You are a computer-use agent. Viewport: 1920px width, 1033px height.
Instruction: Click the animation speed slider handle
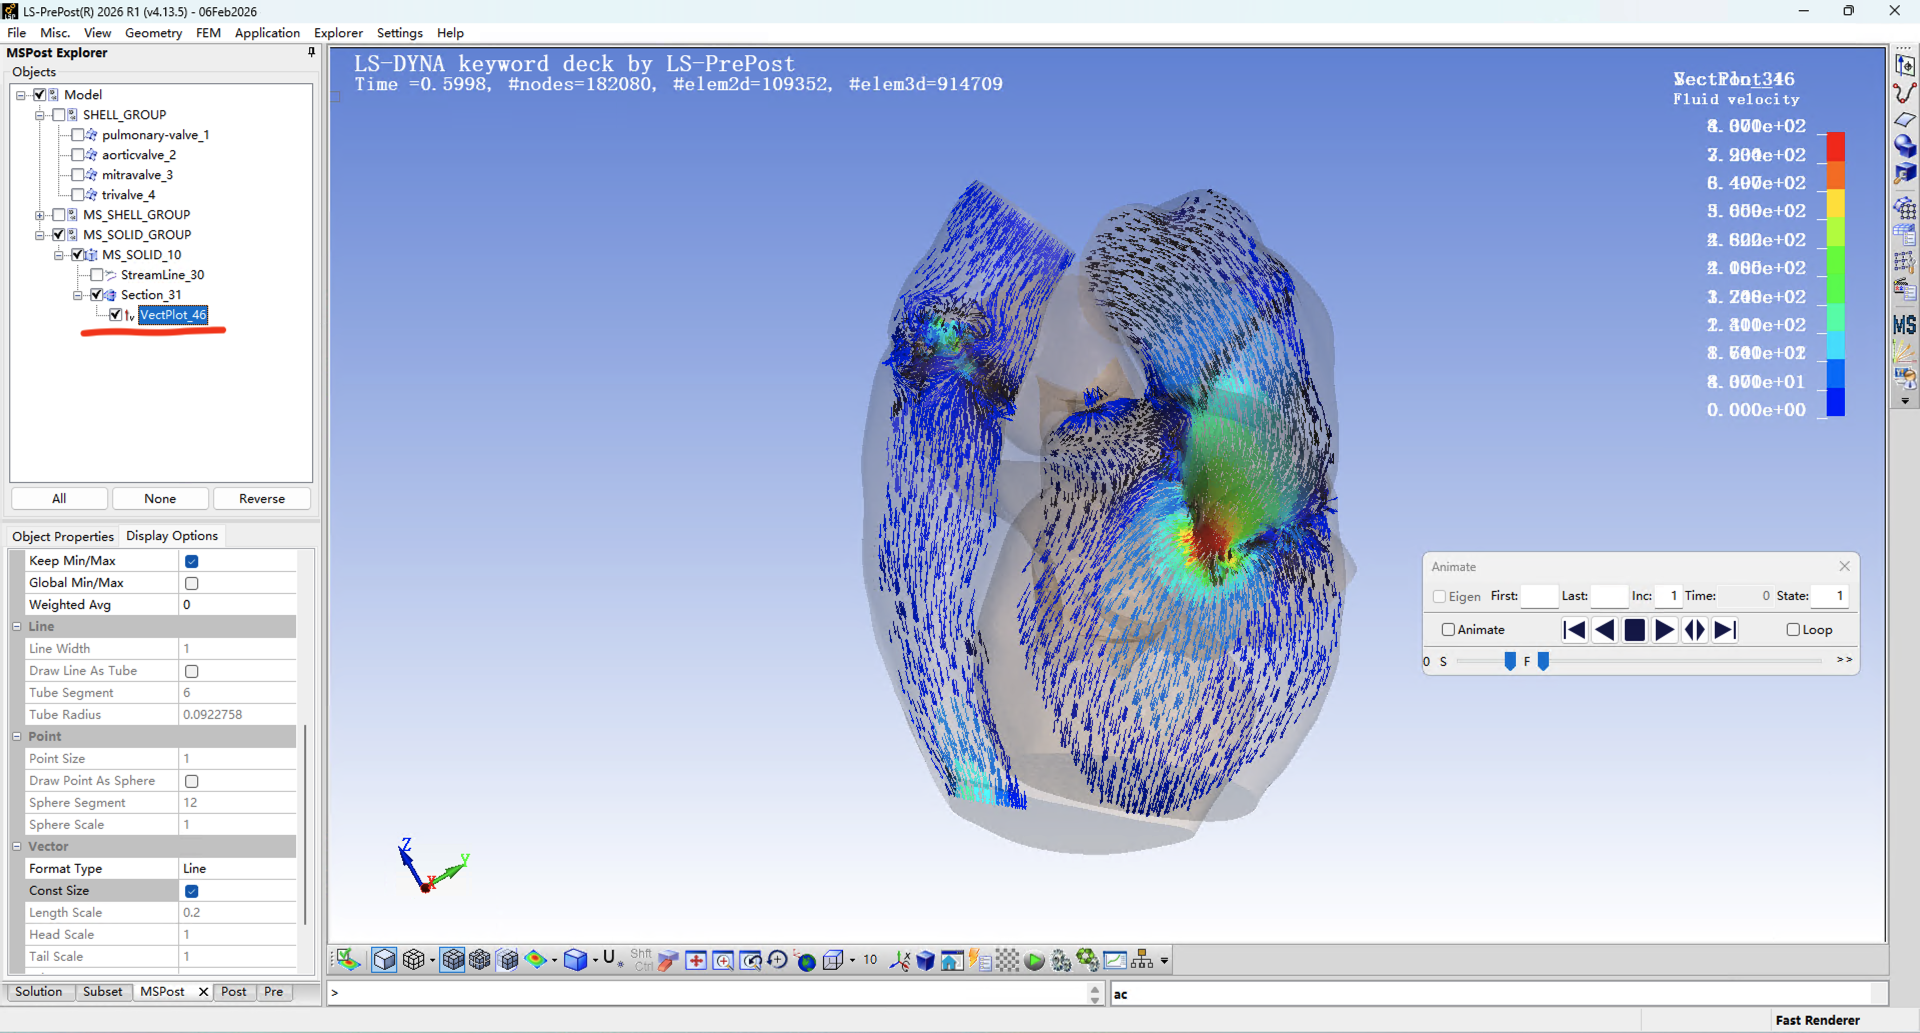pos(1510,661)
